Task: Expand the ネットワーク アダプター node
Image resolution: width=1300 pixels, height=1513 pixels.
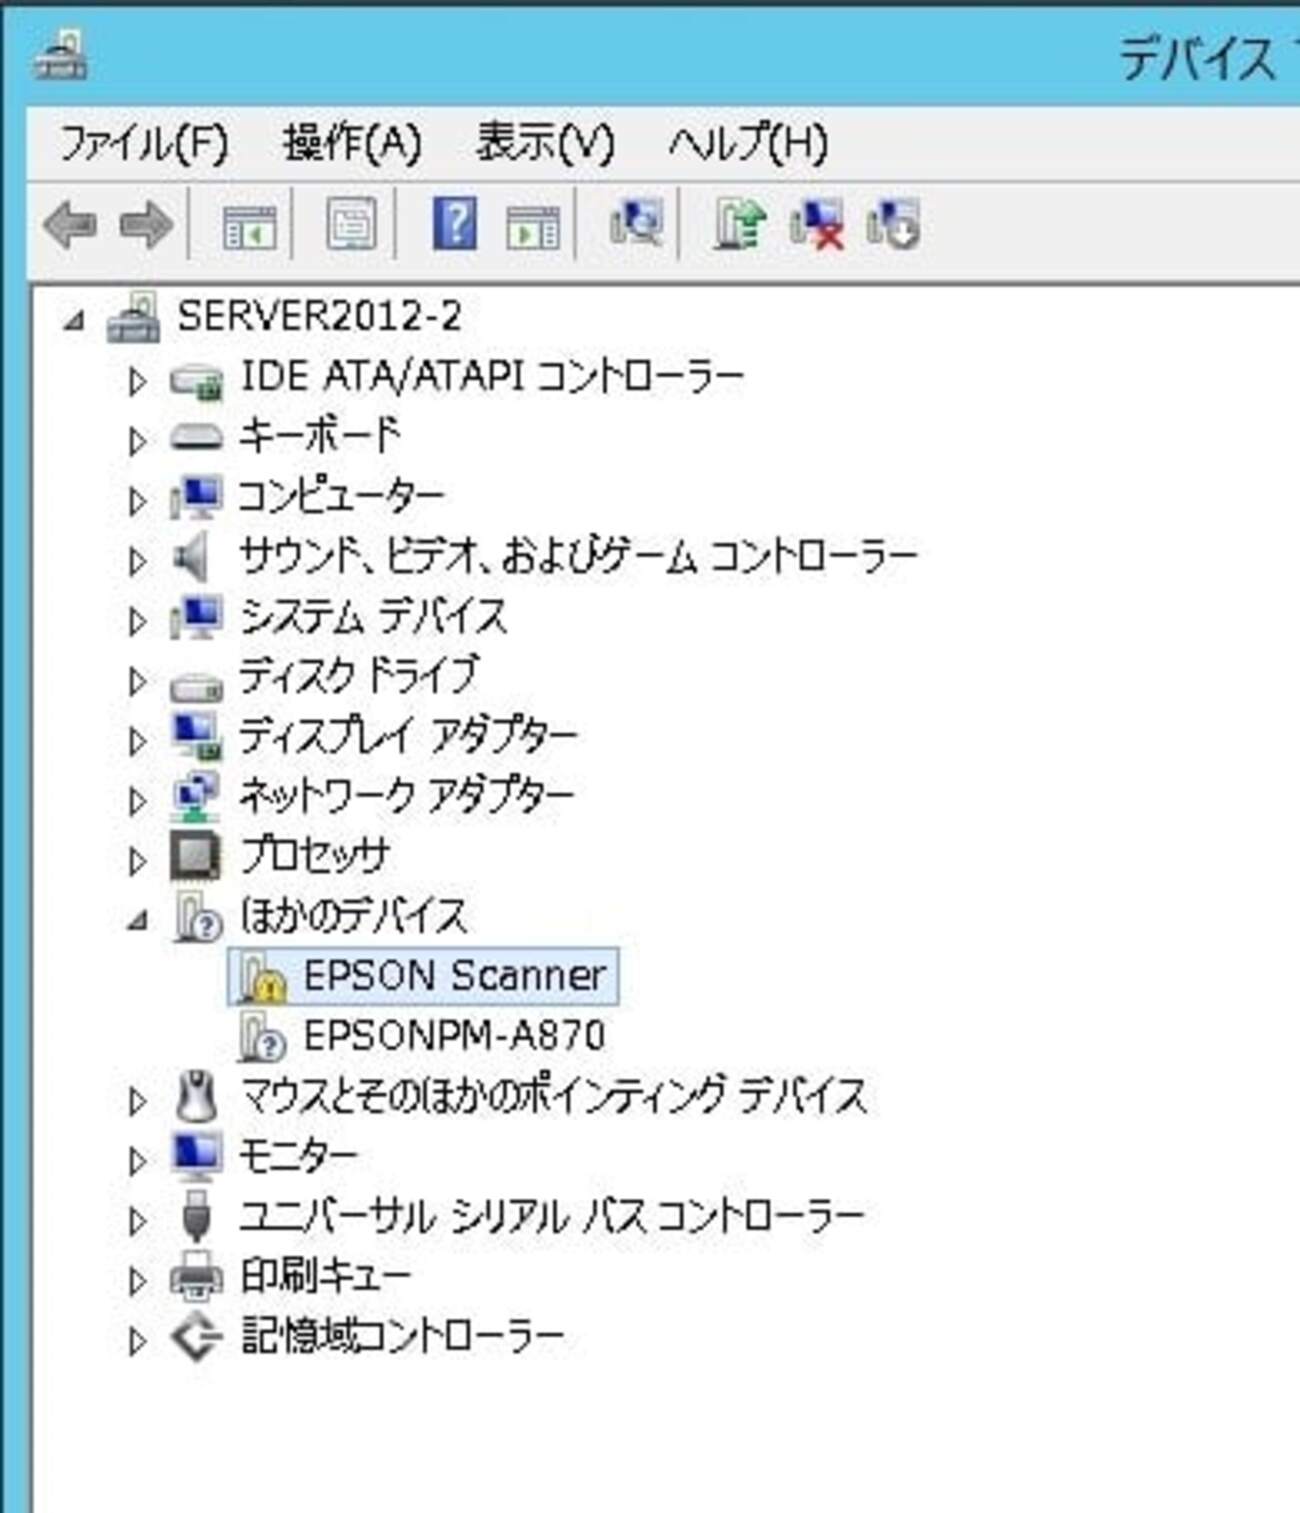Action: [x=137, y=800]
